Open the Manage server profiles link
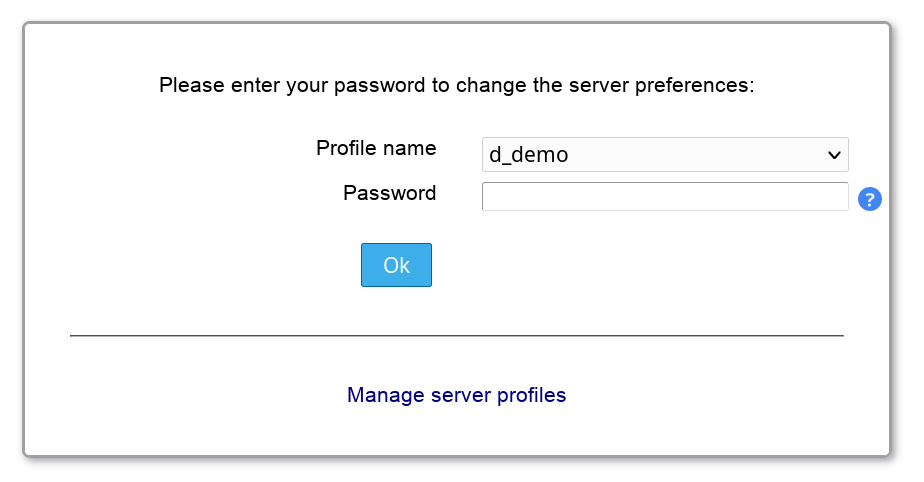 (x=456, y=395)
